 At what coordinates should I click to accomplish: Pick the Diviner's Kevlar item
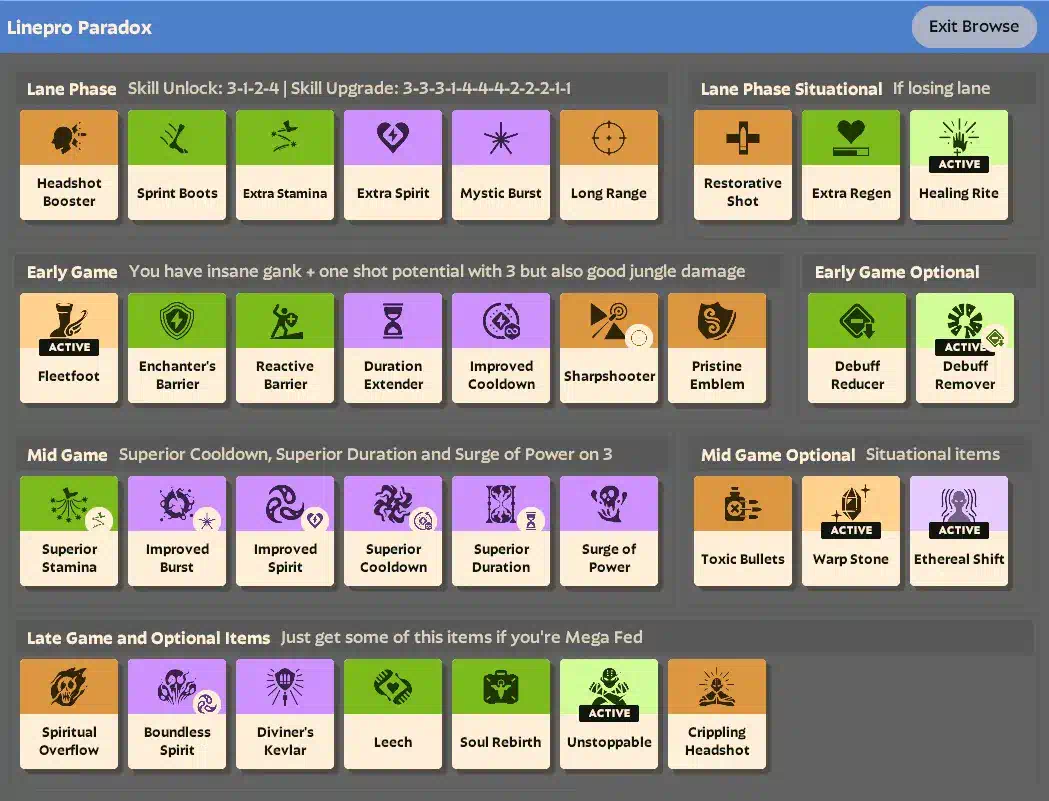pyautogui.click(x=285, y=714)
